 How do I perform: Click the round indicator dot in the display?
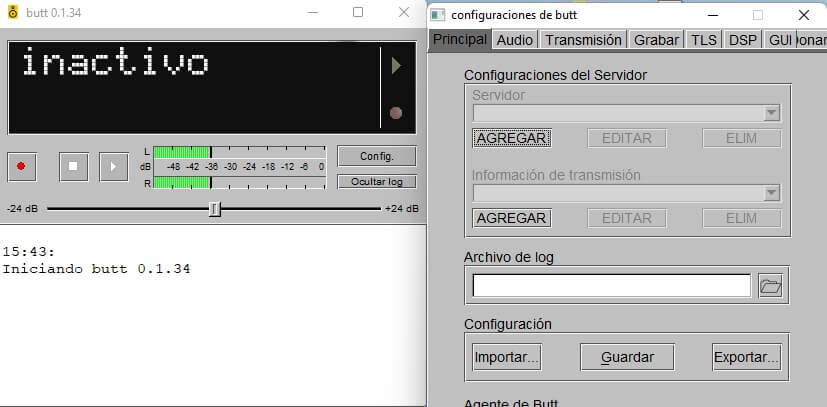pyautogui.click(x=396, y=113)
